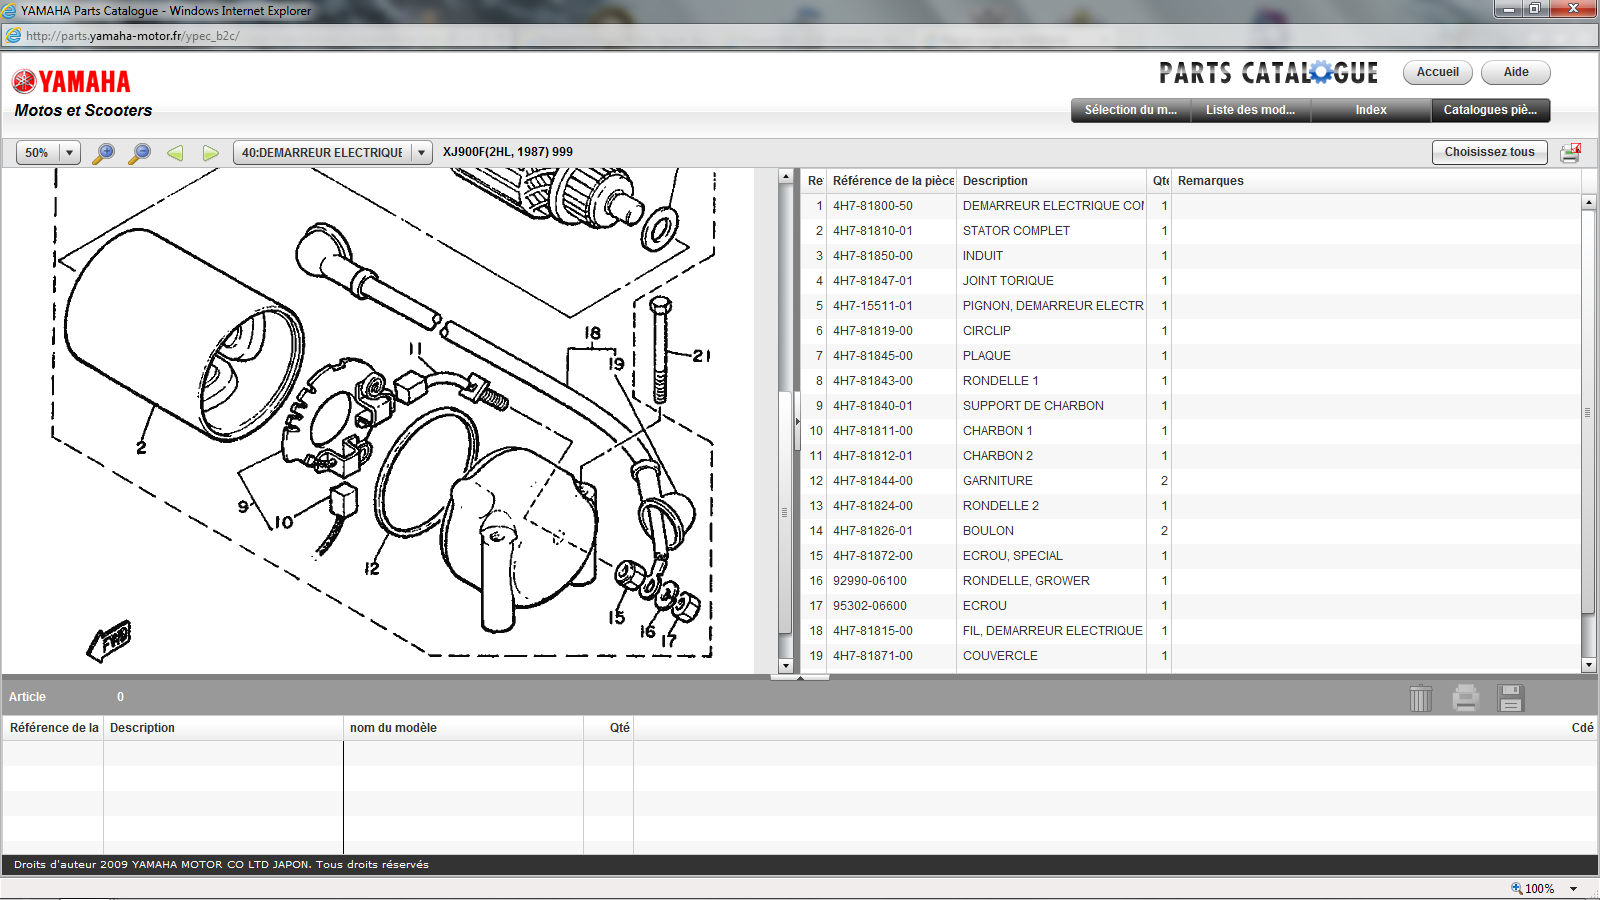Image resolution: width=1600 pixels, height=900 pixels.
Task: Select the SUPPORT DE CHARBON row
Action: coord(1191,406)
